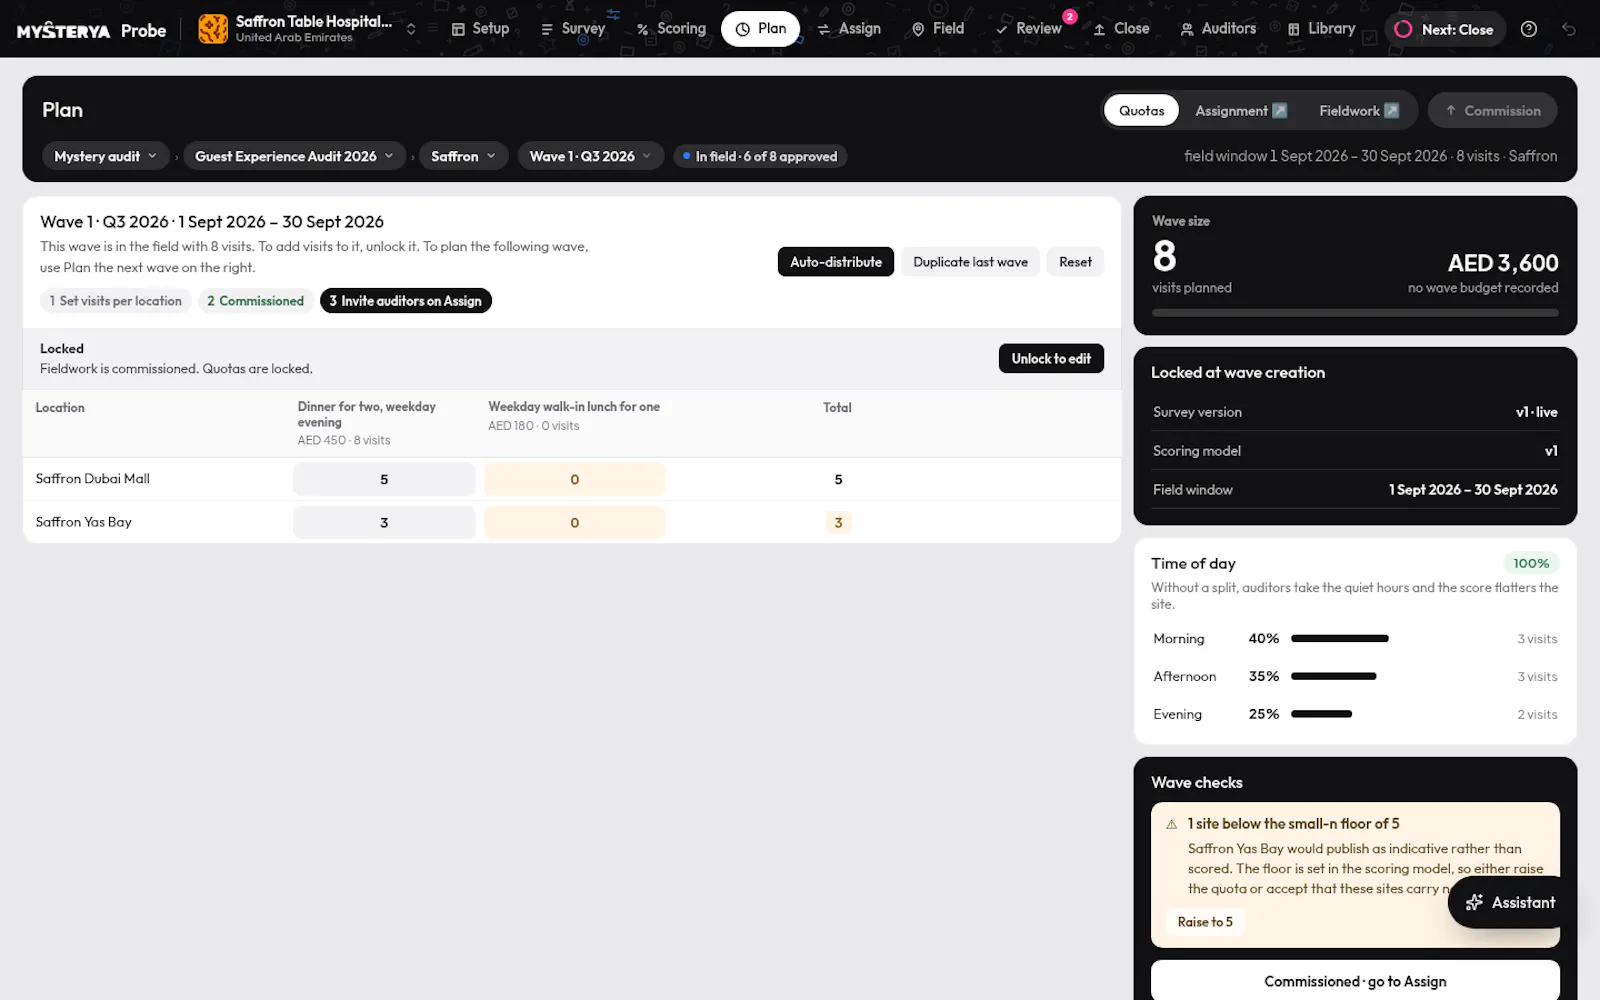
Task: Go to the Close tab
Action: click(1121, 29)
